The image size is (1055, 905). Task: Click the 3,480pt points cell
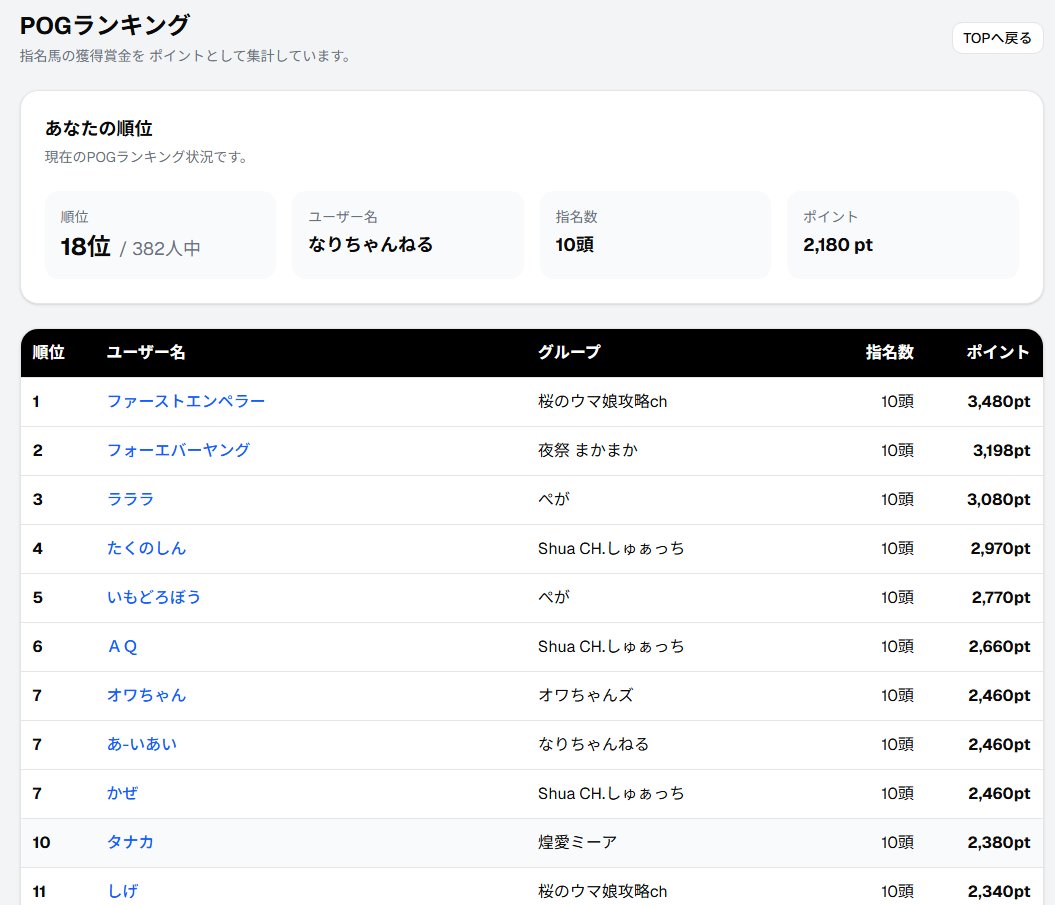(x=998, y=402)
